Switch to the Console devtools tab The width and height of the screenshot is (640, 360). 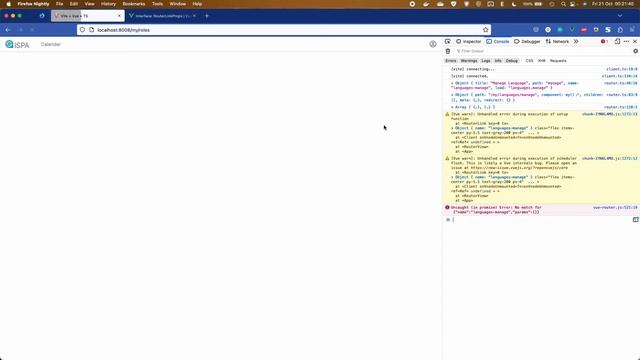tap(498, 41)
